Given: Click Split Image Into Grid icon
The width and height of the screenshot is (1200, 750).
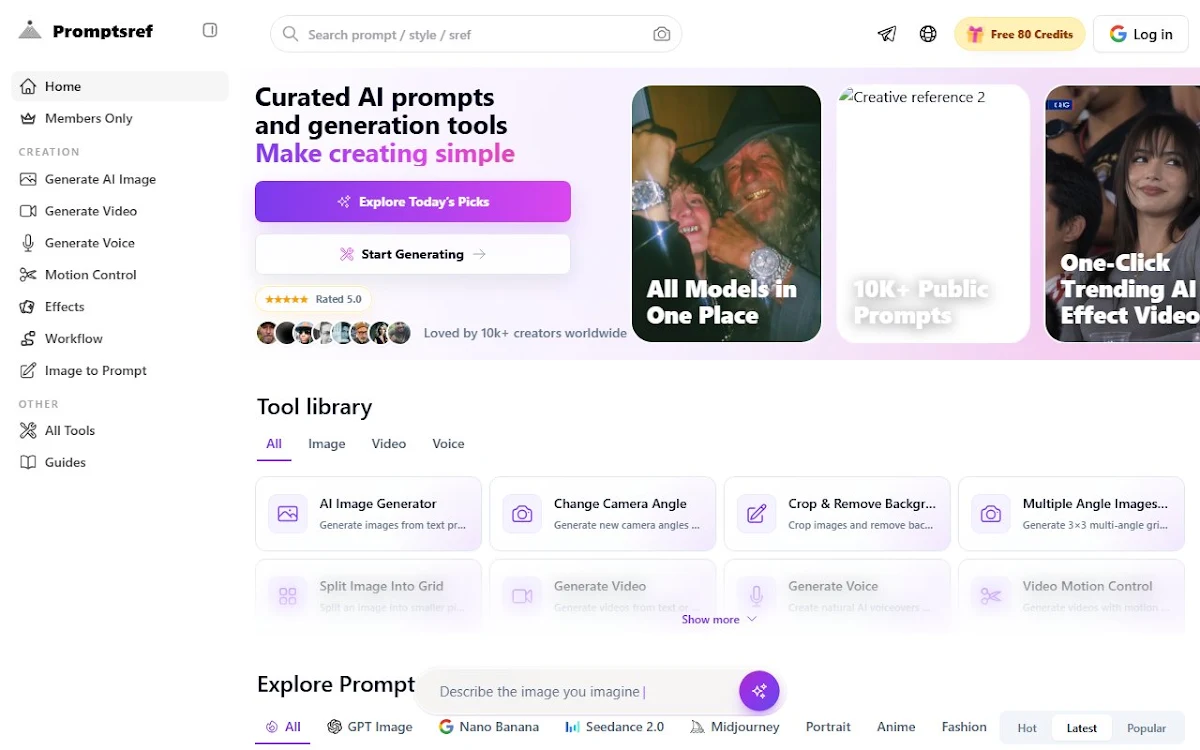Looking at the screenshot, I should point(288,596).
